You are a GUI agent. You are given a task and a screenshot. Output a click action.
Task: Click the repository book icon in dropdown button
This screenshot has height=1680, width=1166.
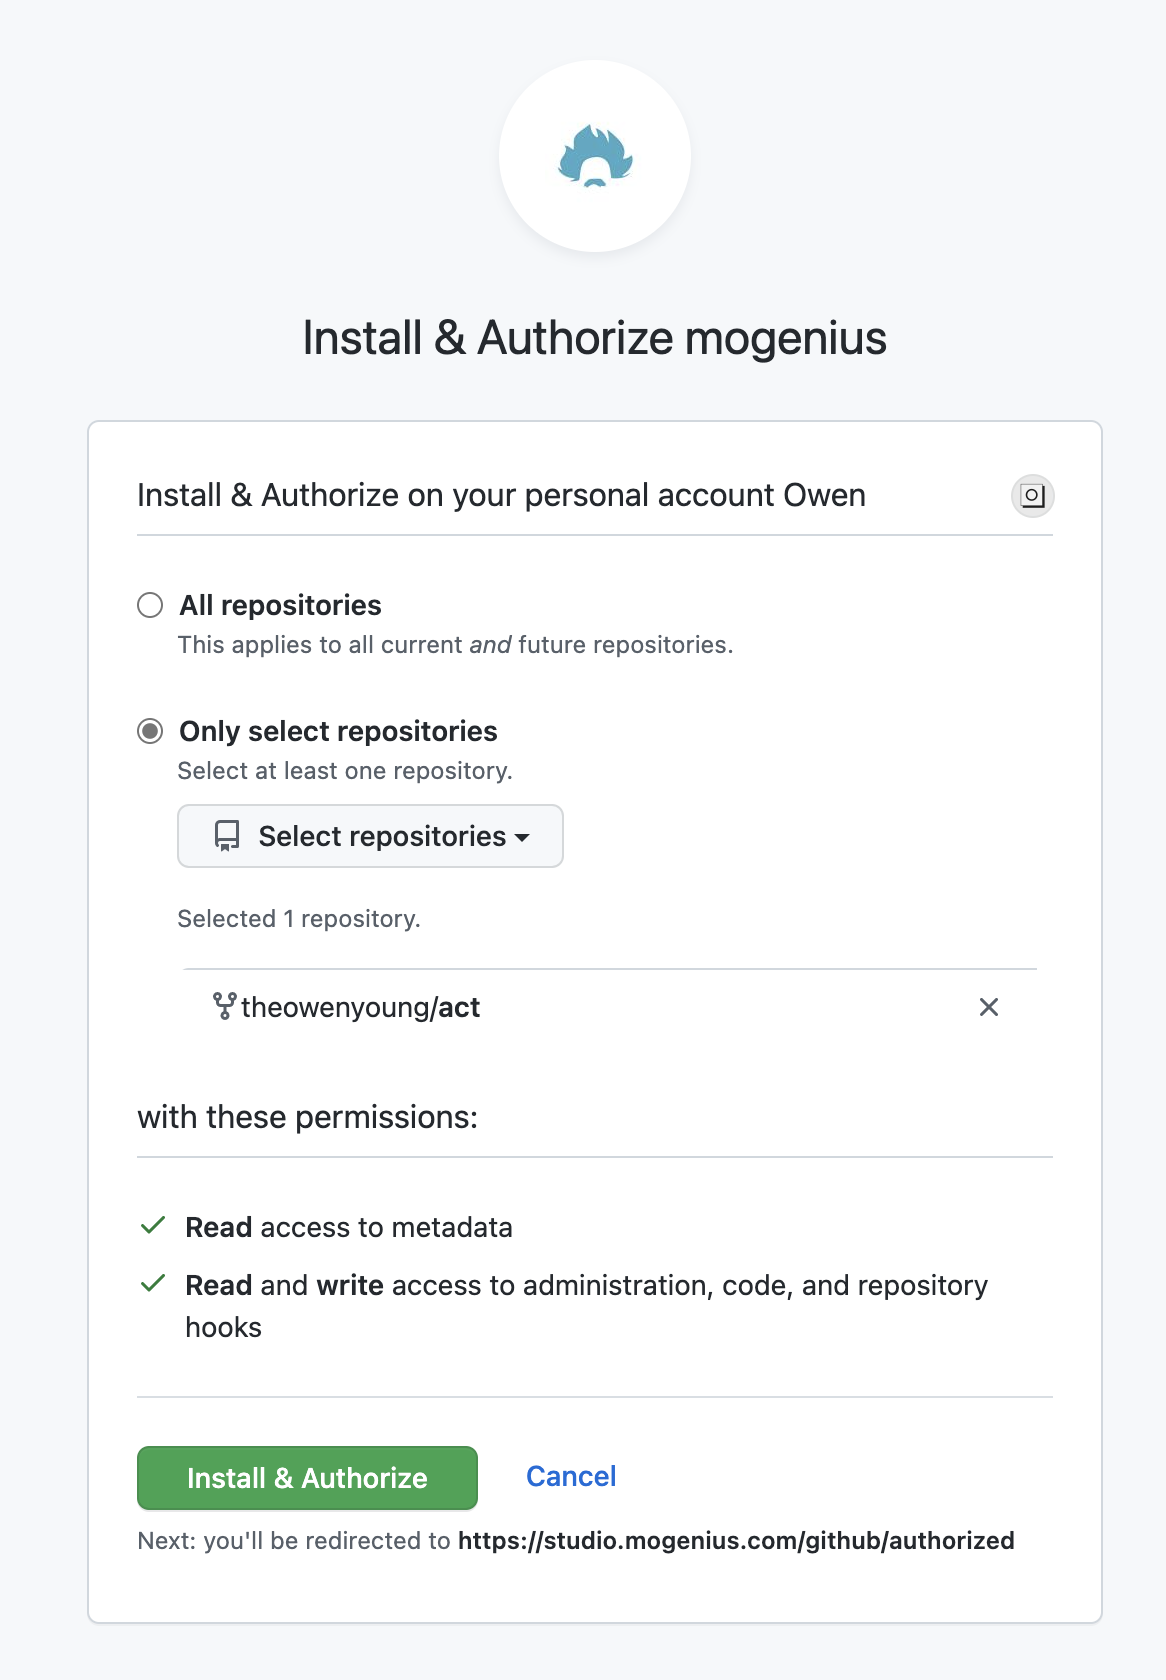point(227,836)
